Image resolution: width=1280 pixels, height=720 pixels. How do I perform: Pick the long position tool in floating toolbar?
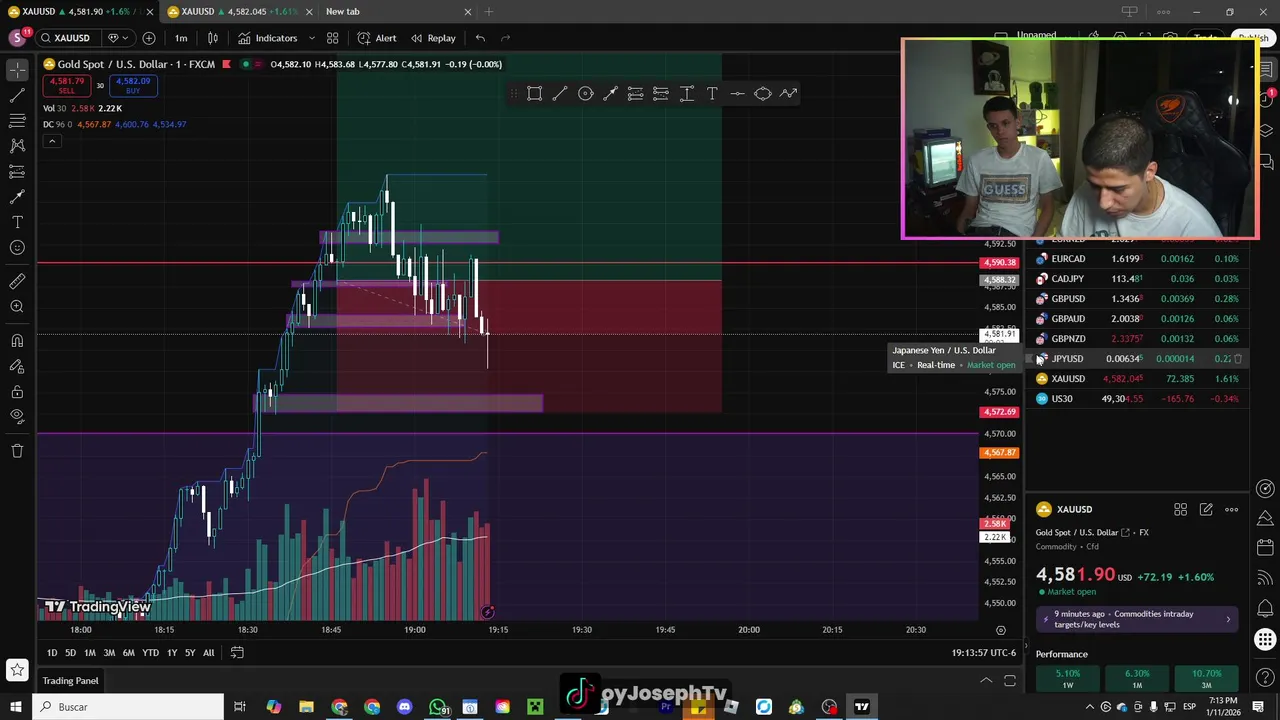click(x=636, y=94)
